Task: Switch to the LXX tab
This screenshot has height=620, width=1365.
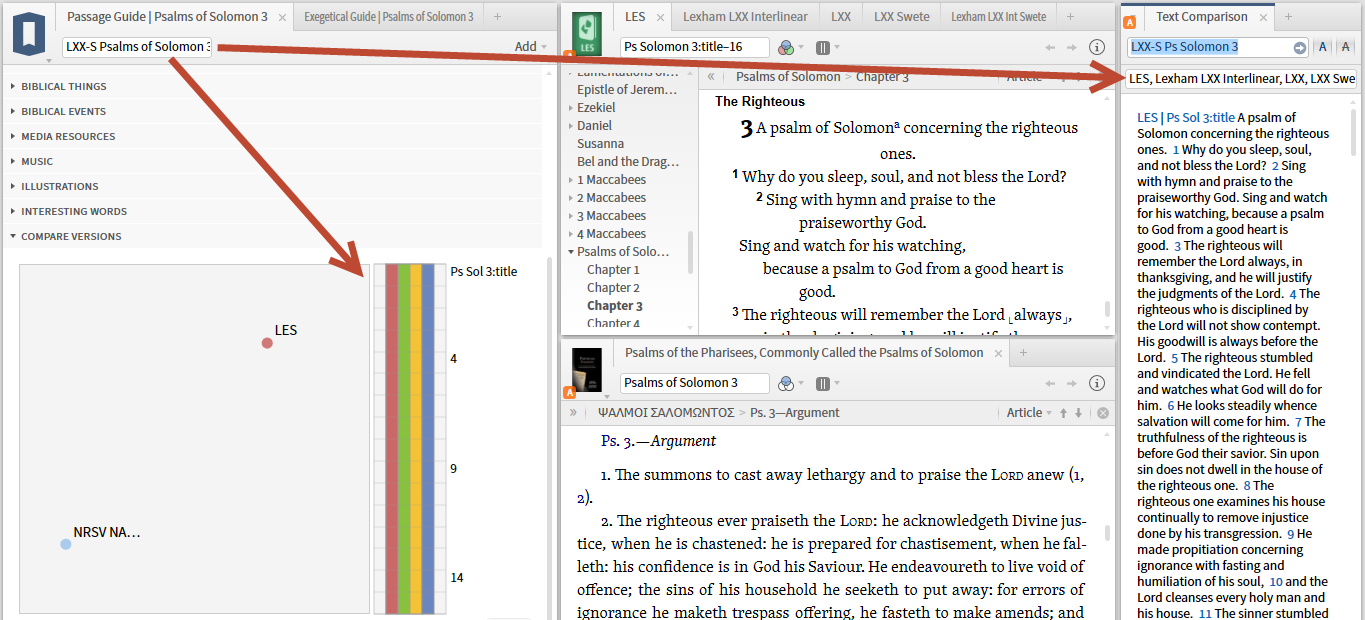Action: tap(841, 17)
